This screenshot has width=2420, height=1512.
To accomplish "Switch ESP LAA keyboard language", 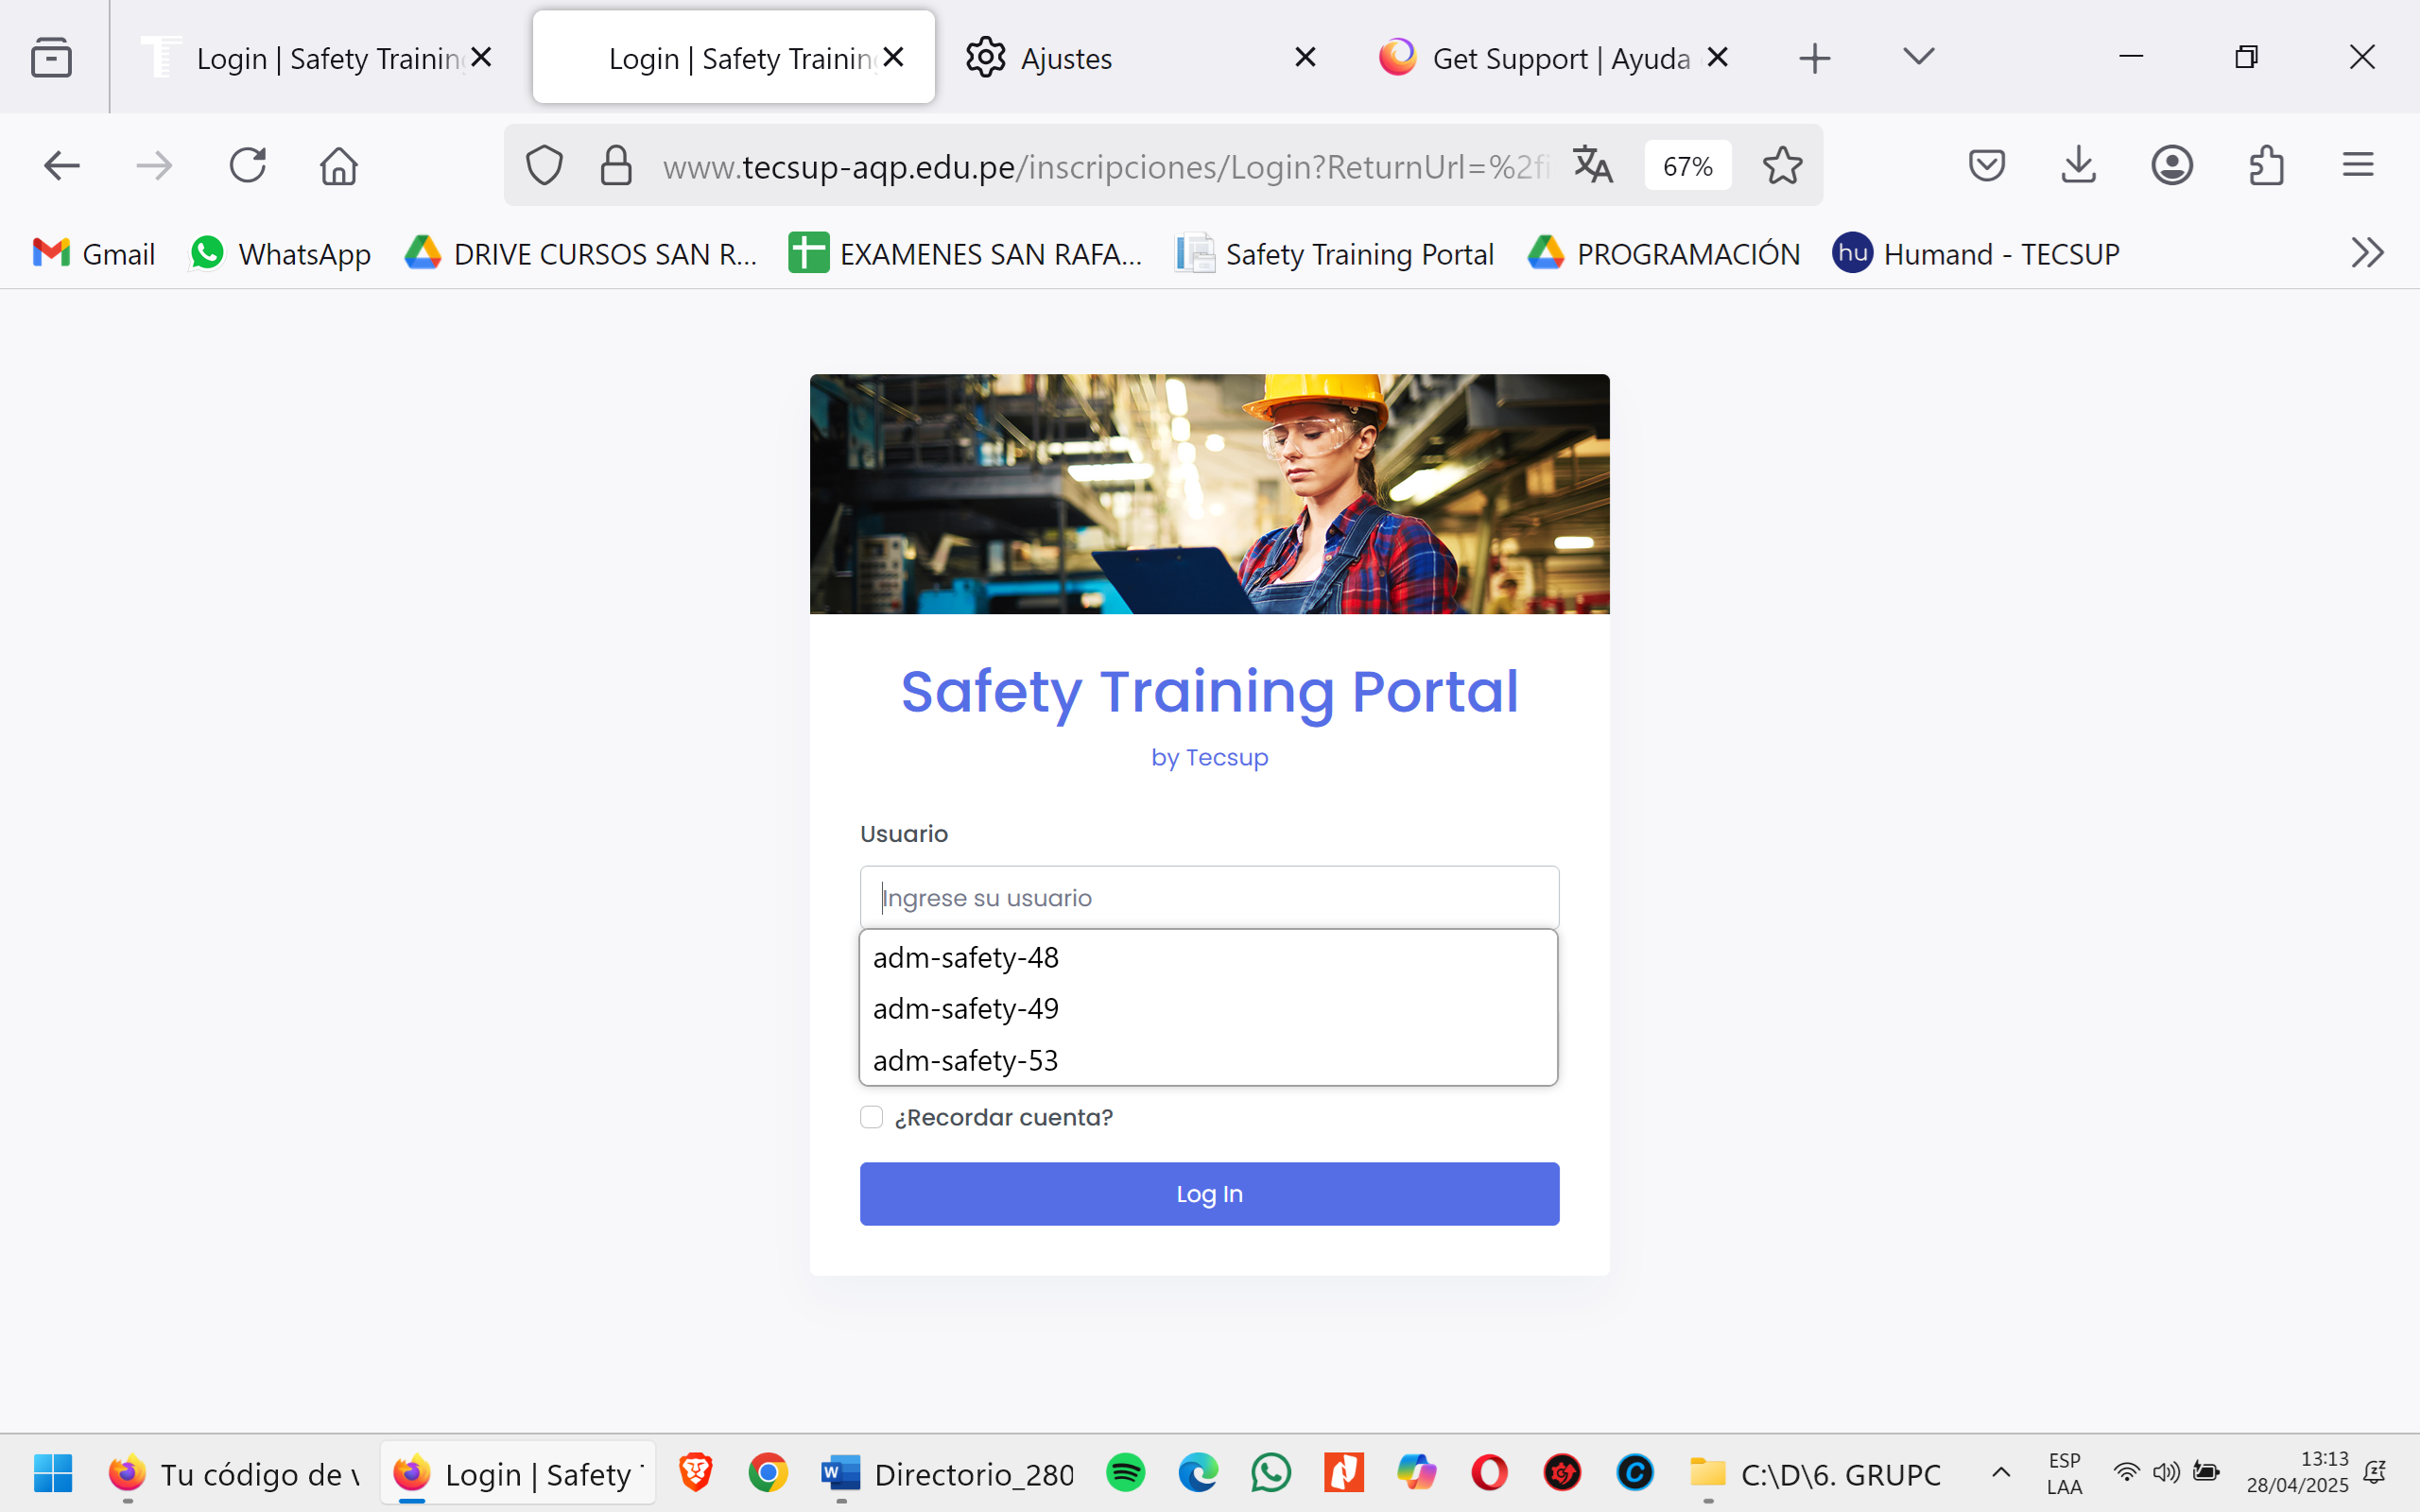I will click(2064, 1473).
